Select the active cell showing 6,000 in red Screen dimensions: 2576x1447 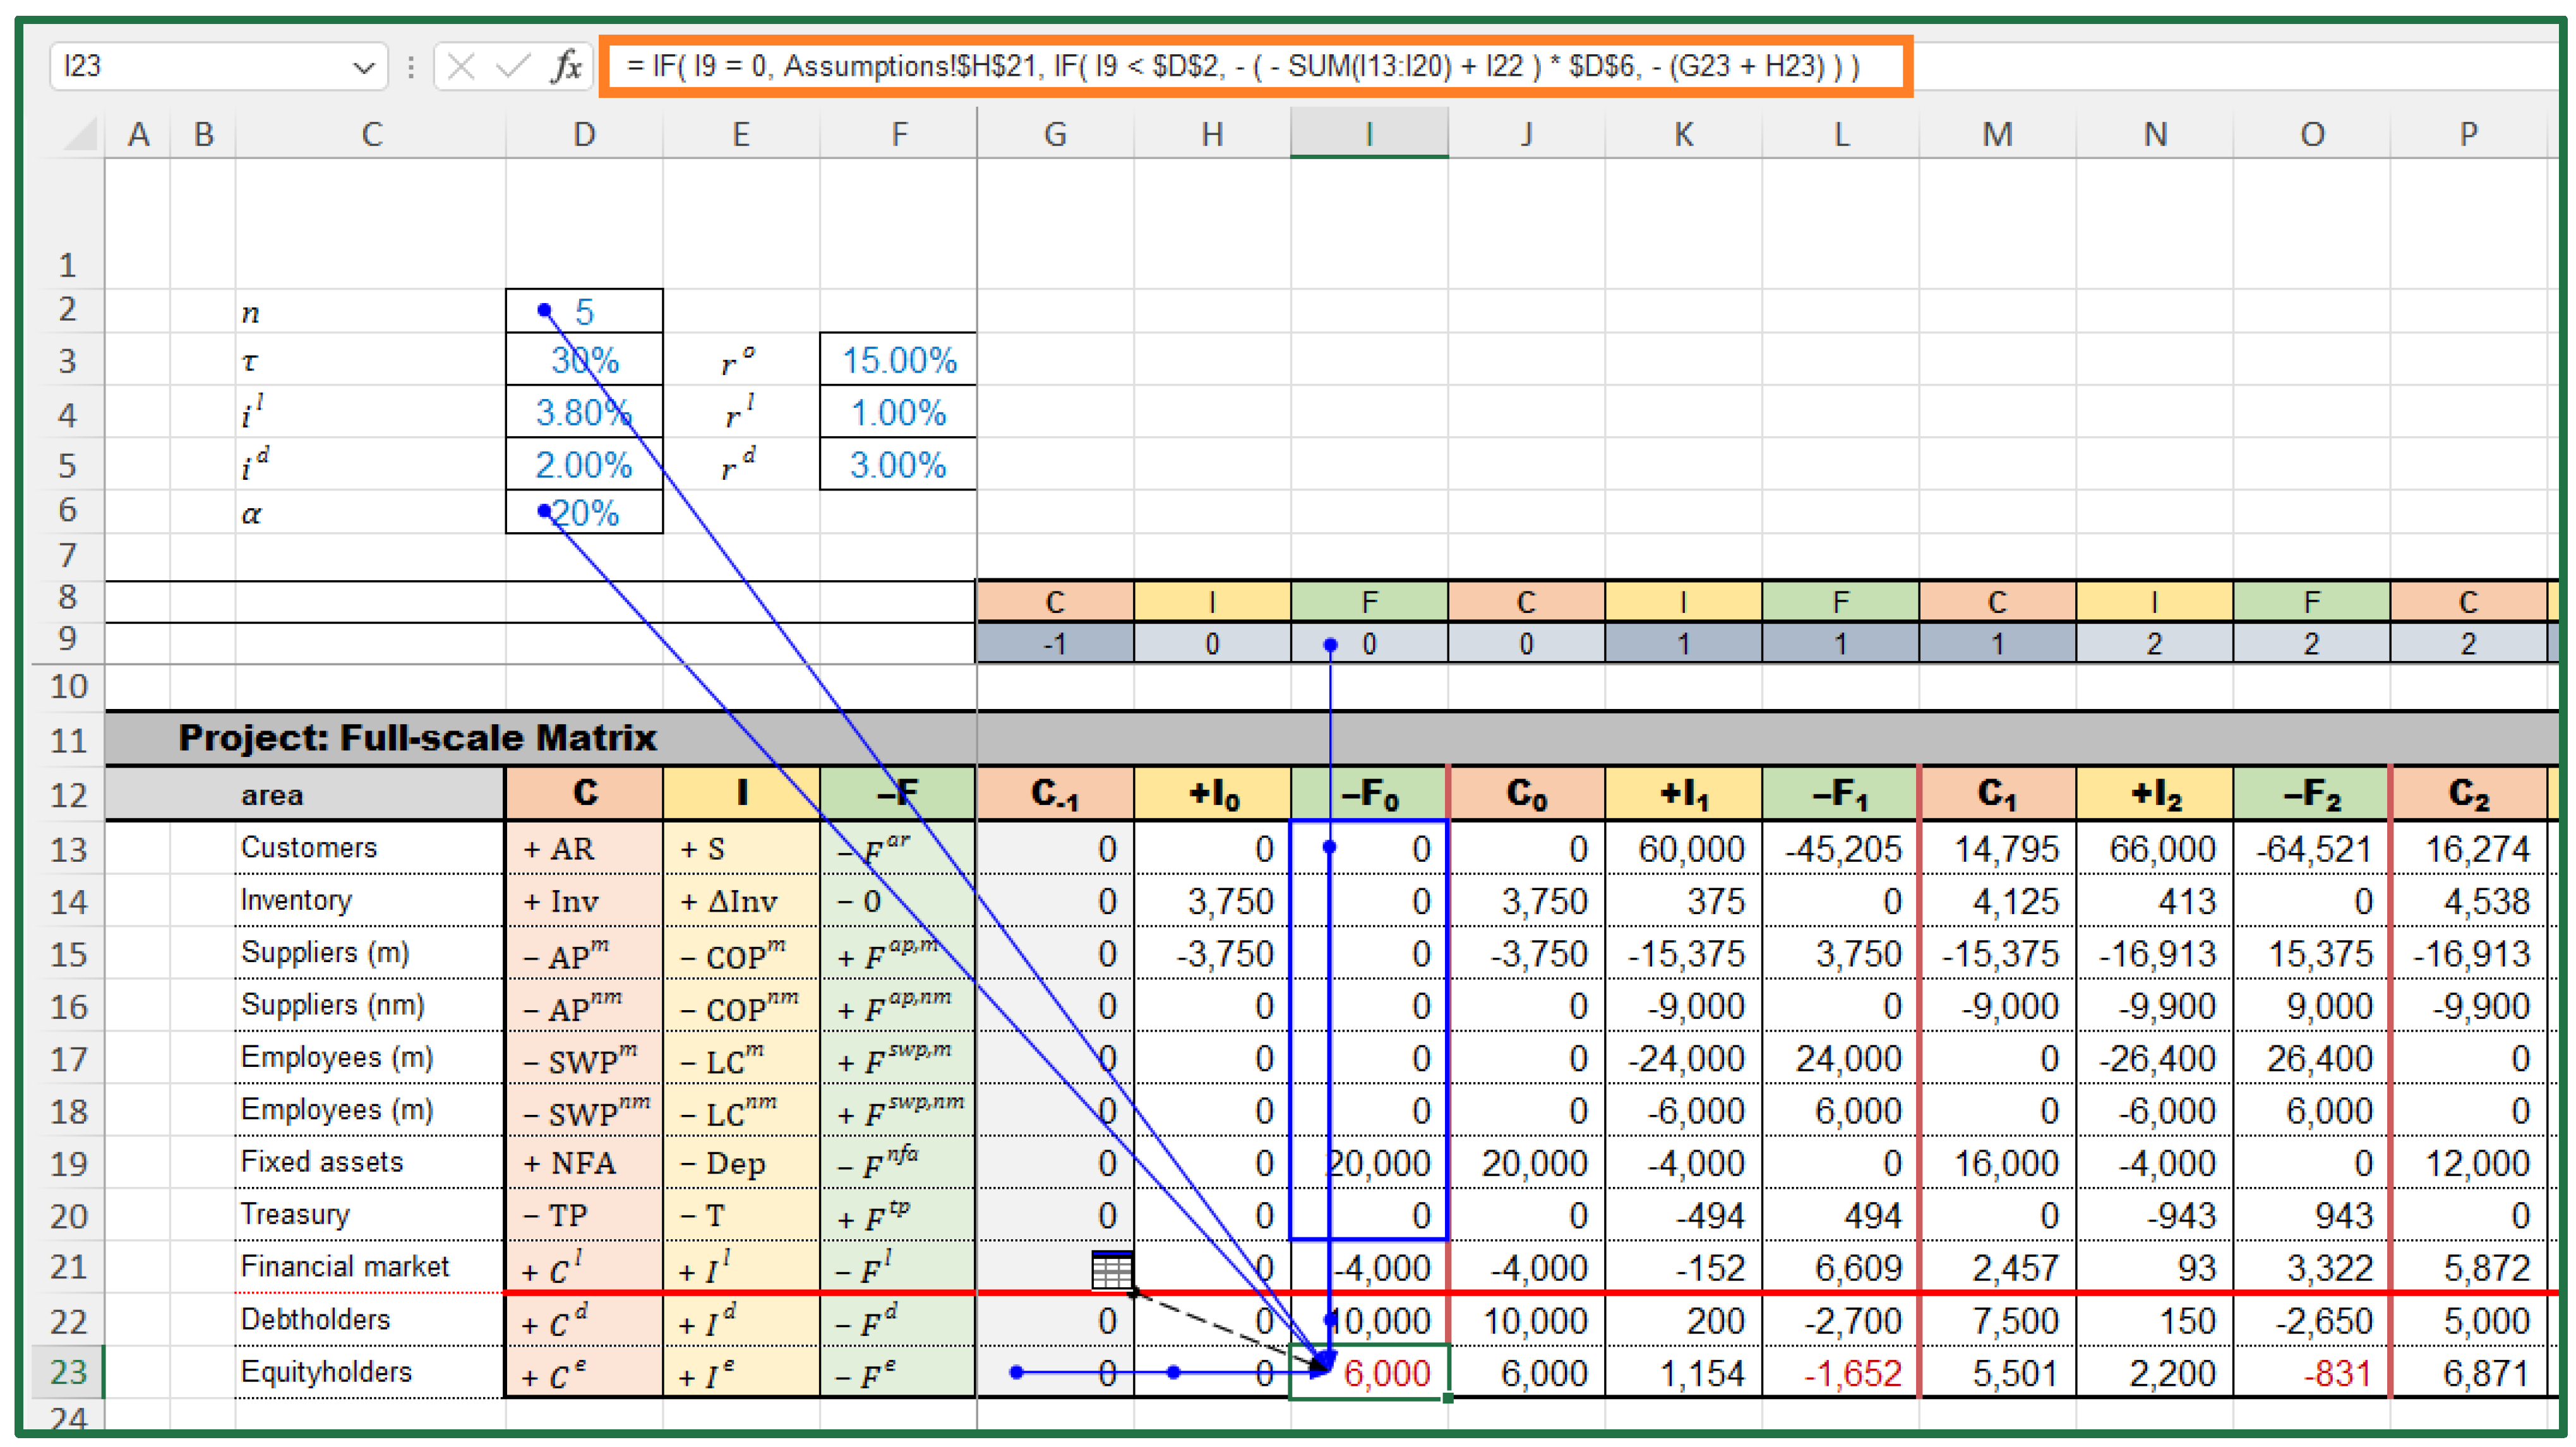[x=1369, y=1372]
